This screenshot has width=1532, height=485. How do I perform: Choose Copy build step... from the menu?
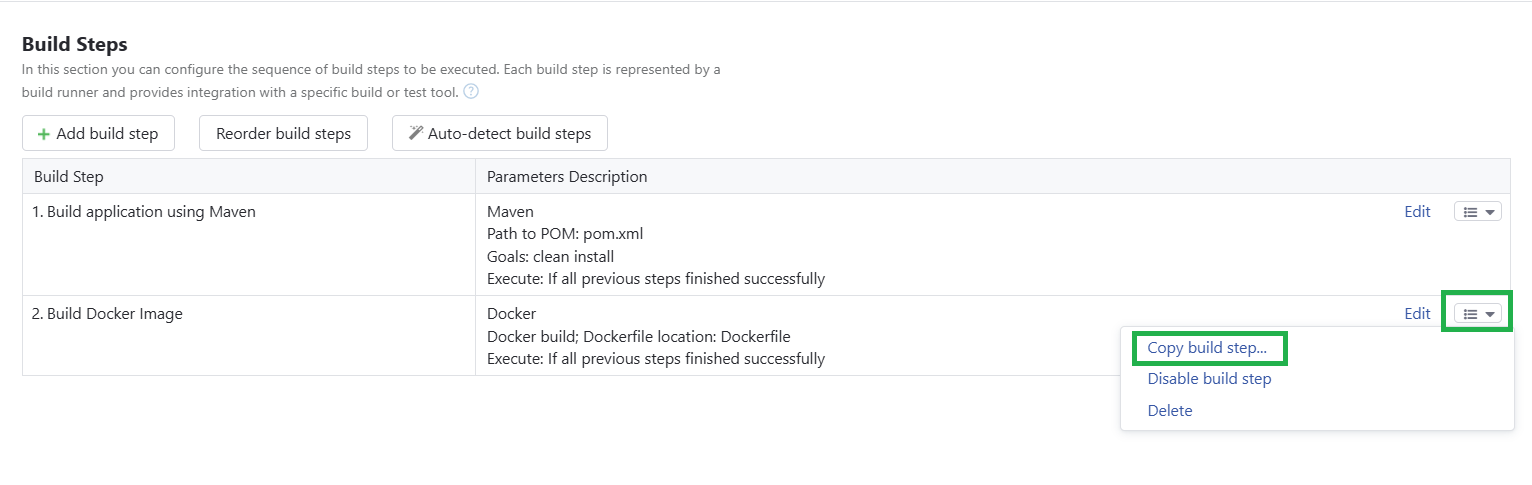point(1207,348)
